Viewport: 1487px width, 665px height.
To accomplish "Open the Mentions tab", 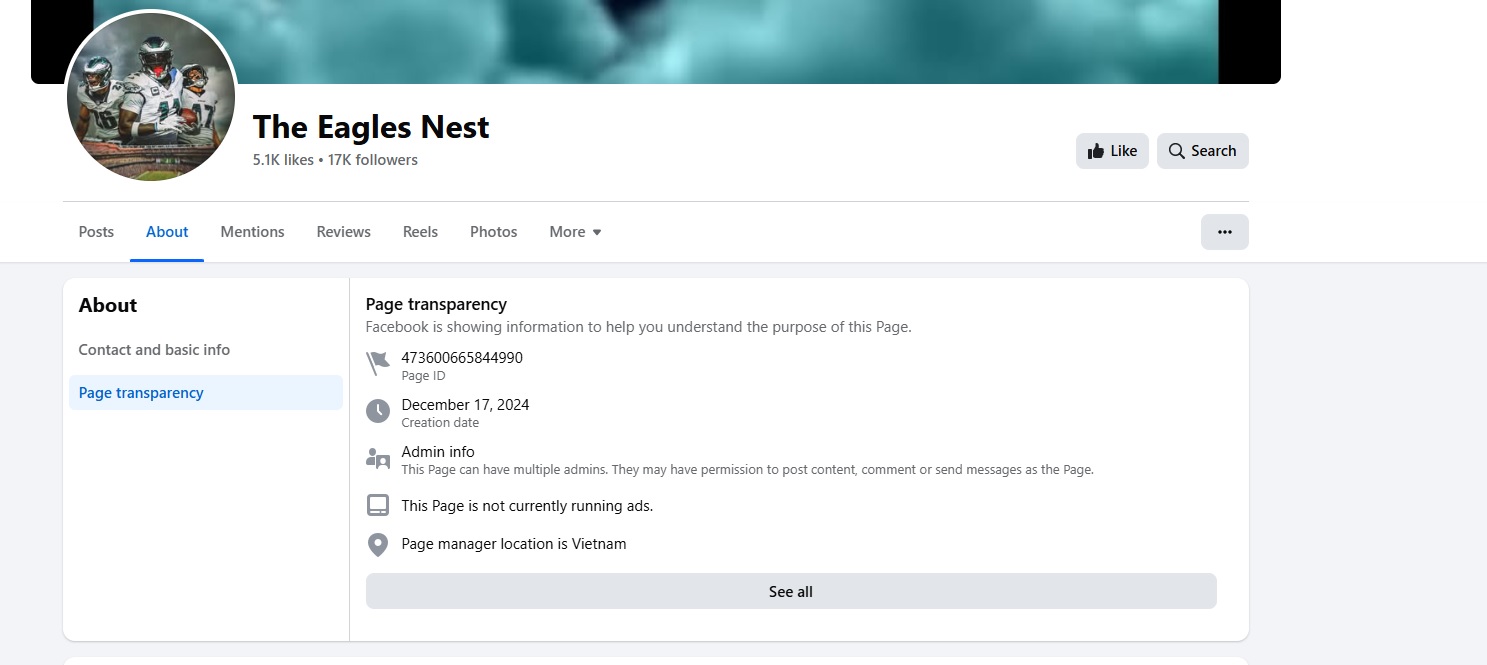I will point(252,232).
